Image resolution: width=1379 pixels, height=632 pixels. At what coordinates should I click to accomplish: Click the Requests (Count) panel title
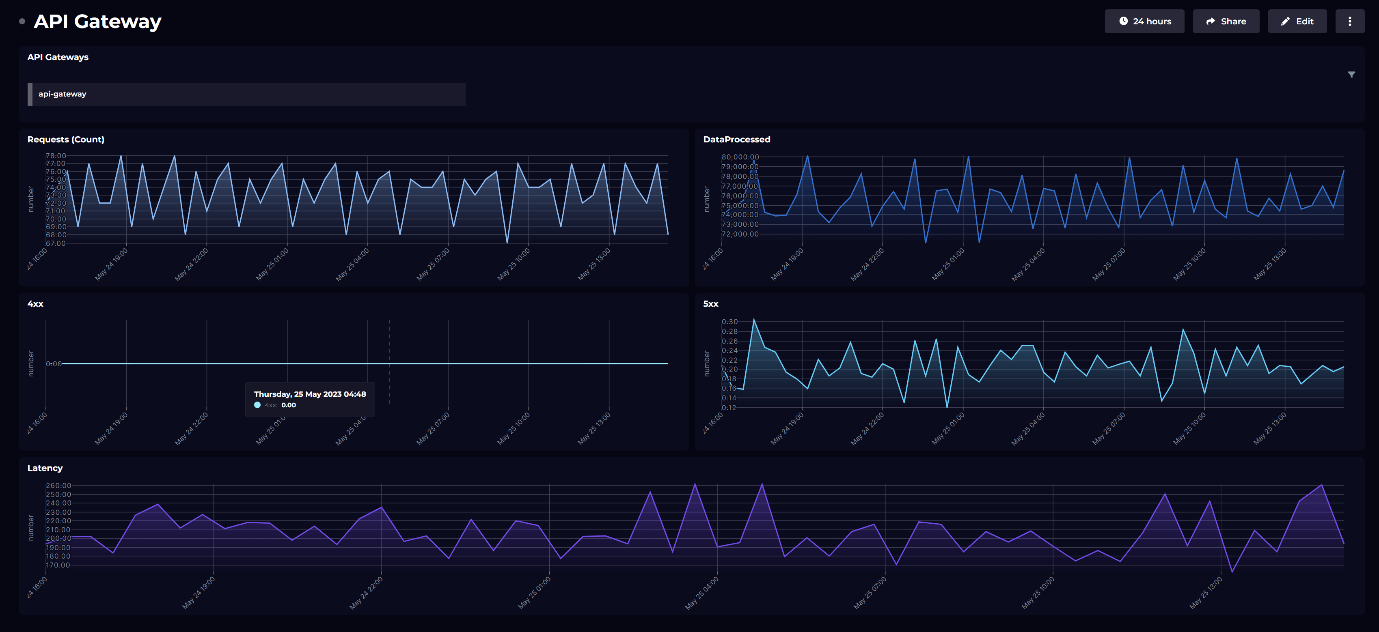click(x=65, y=139)
